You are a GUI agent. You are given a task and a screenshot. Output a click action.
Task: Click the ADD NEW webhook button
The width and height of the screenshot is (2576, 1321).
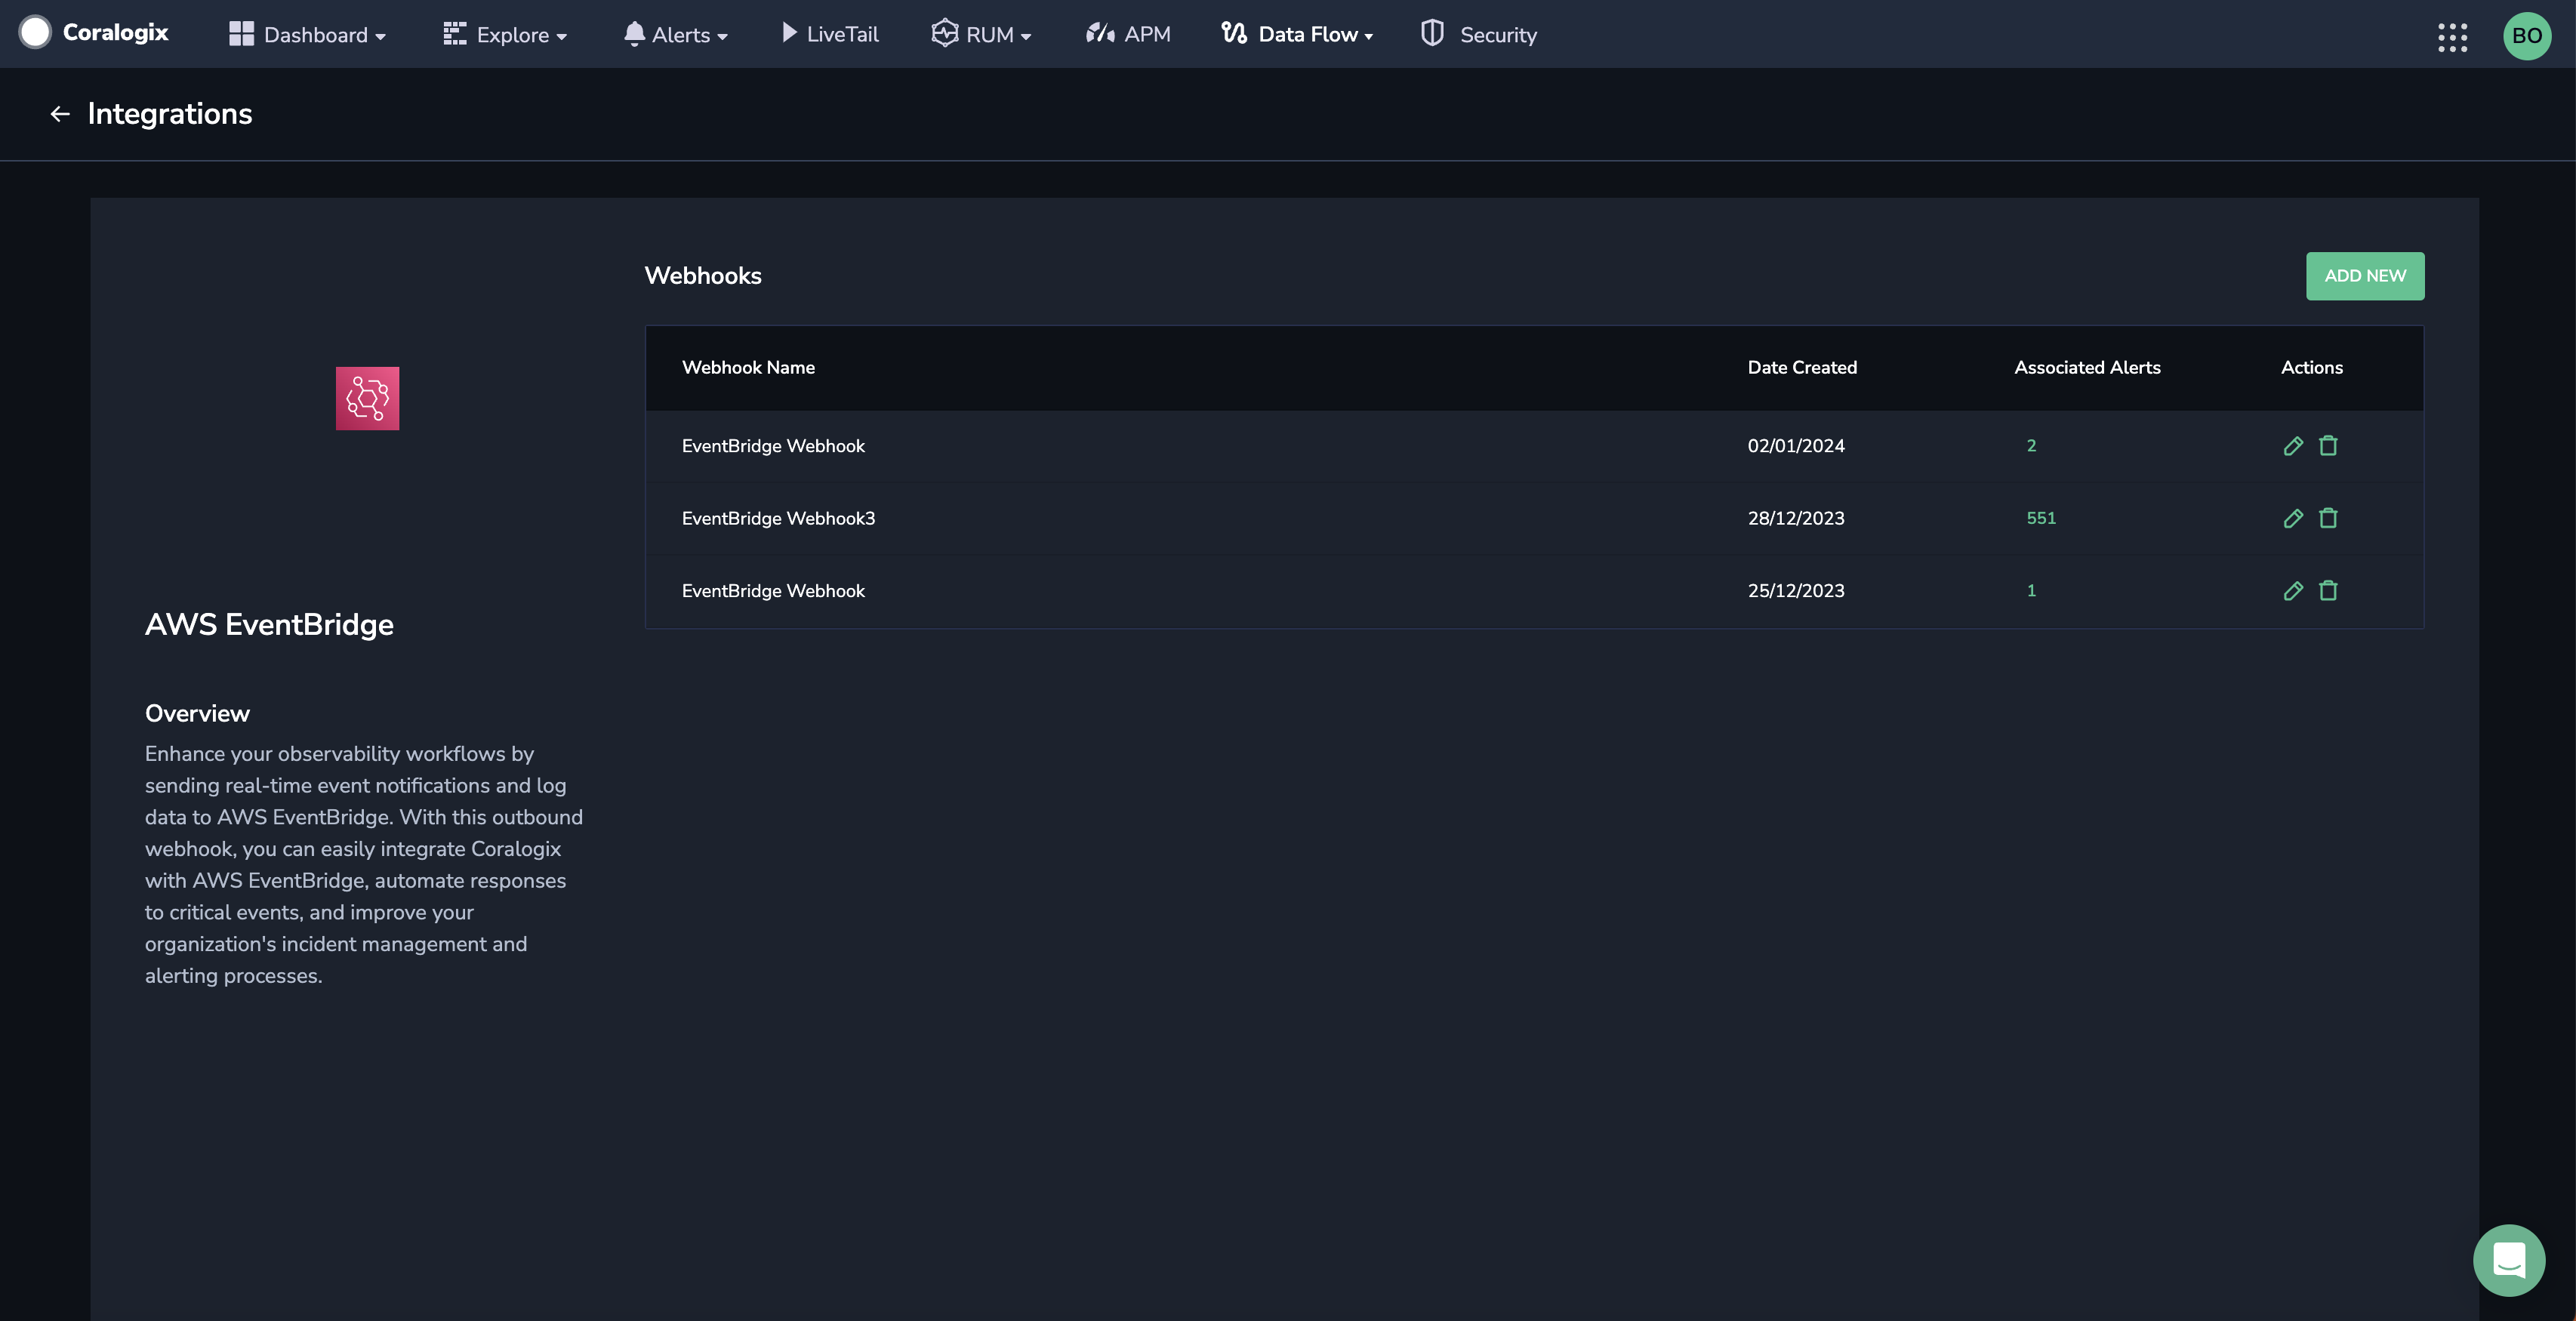click(x=2365, y=276)
